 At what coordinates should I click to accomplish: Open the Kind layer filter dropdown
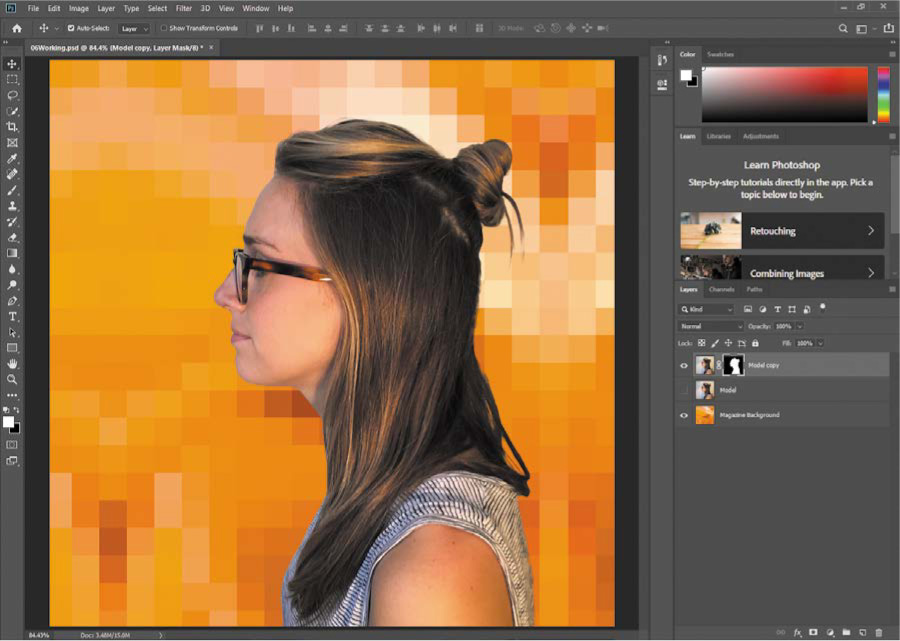pos(706,310)
